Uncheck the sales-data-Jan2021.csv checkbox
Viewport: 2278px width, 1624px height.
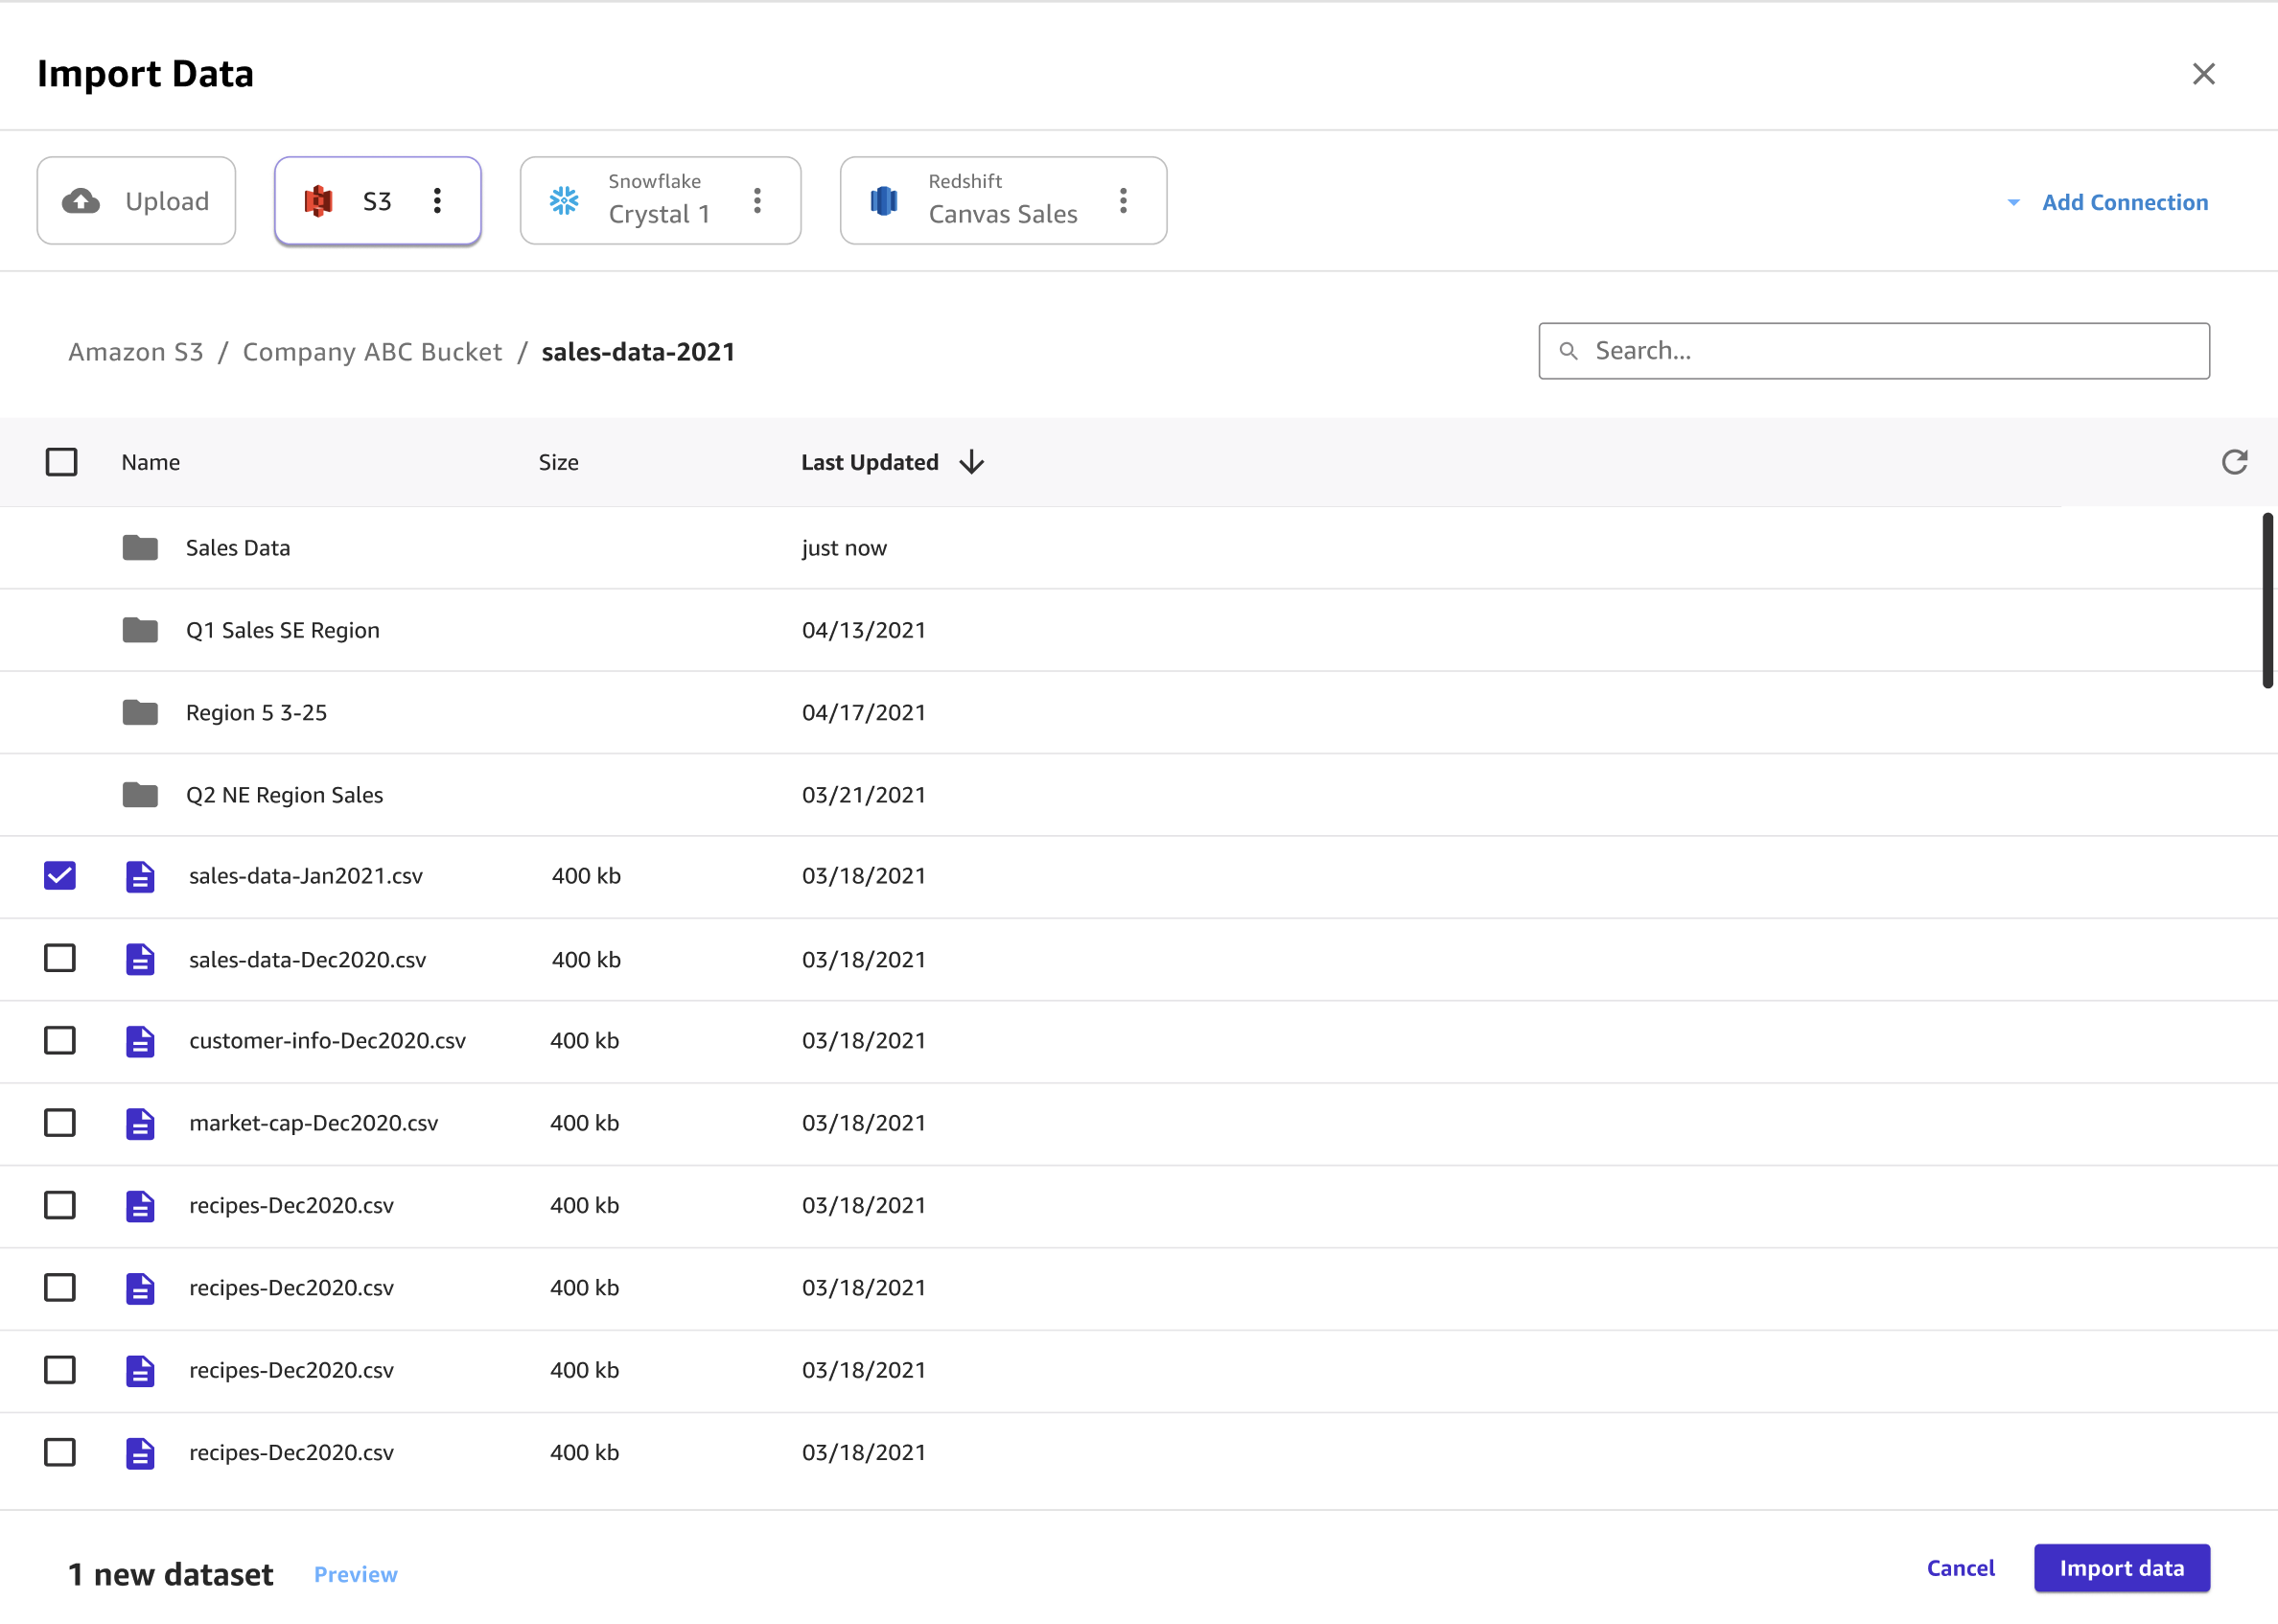point(60,876)
